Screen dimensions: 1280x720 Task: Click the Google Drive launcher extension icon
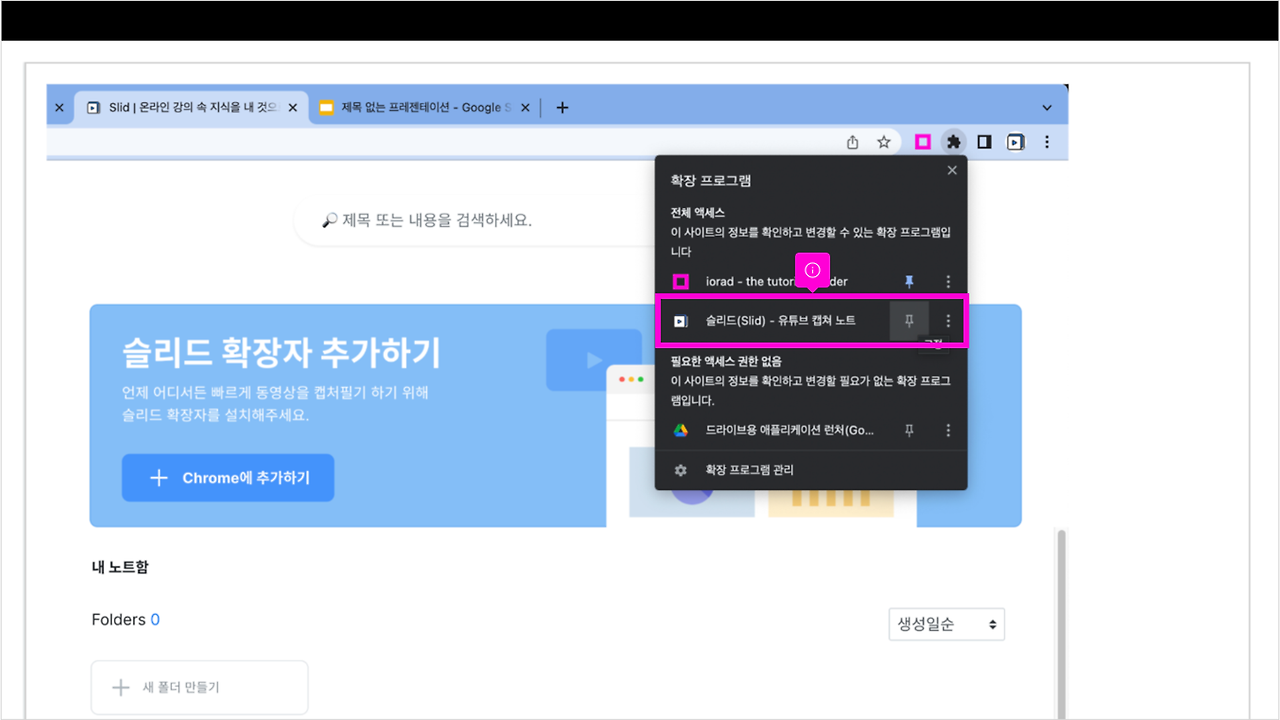(682, 430)
